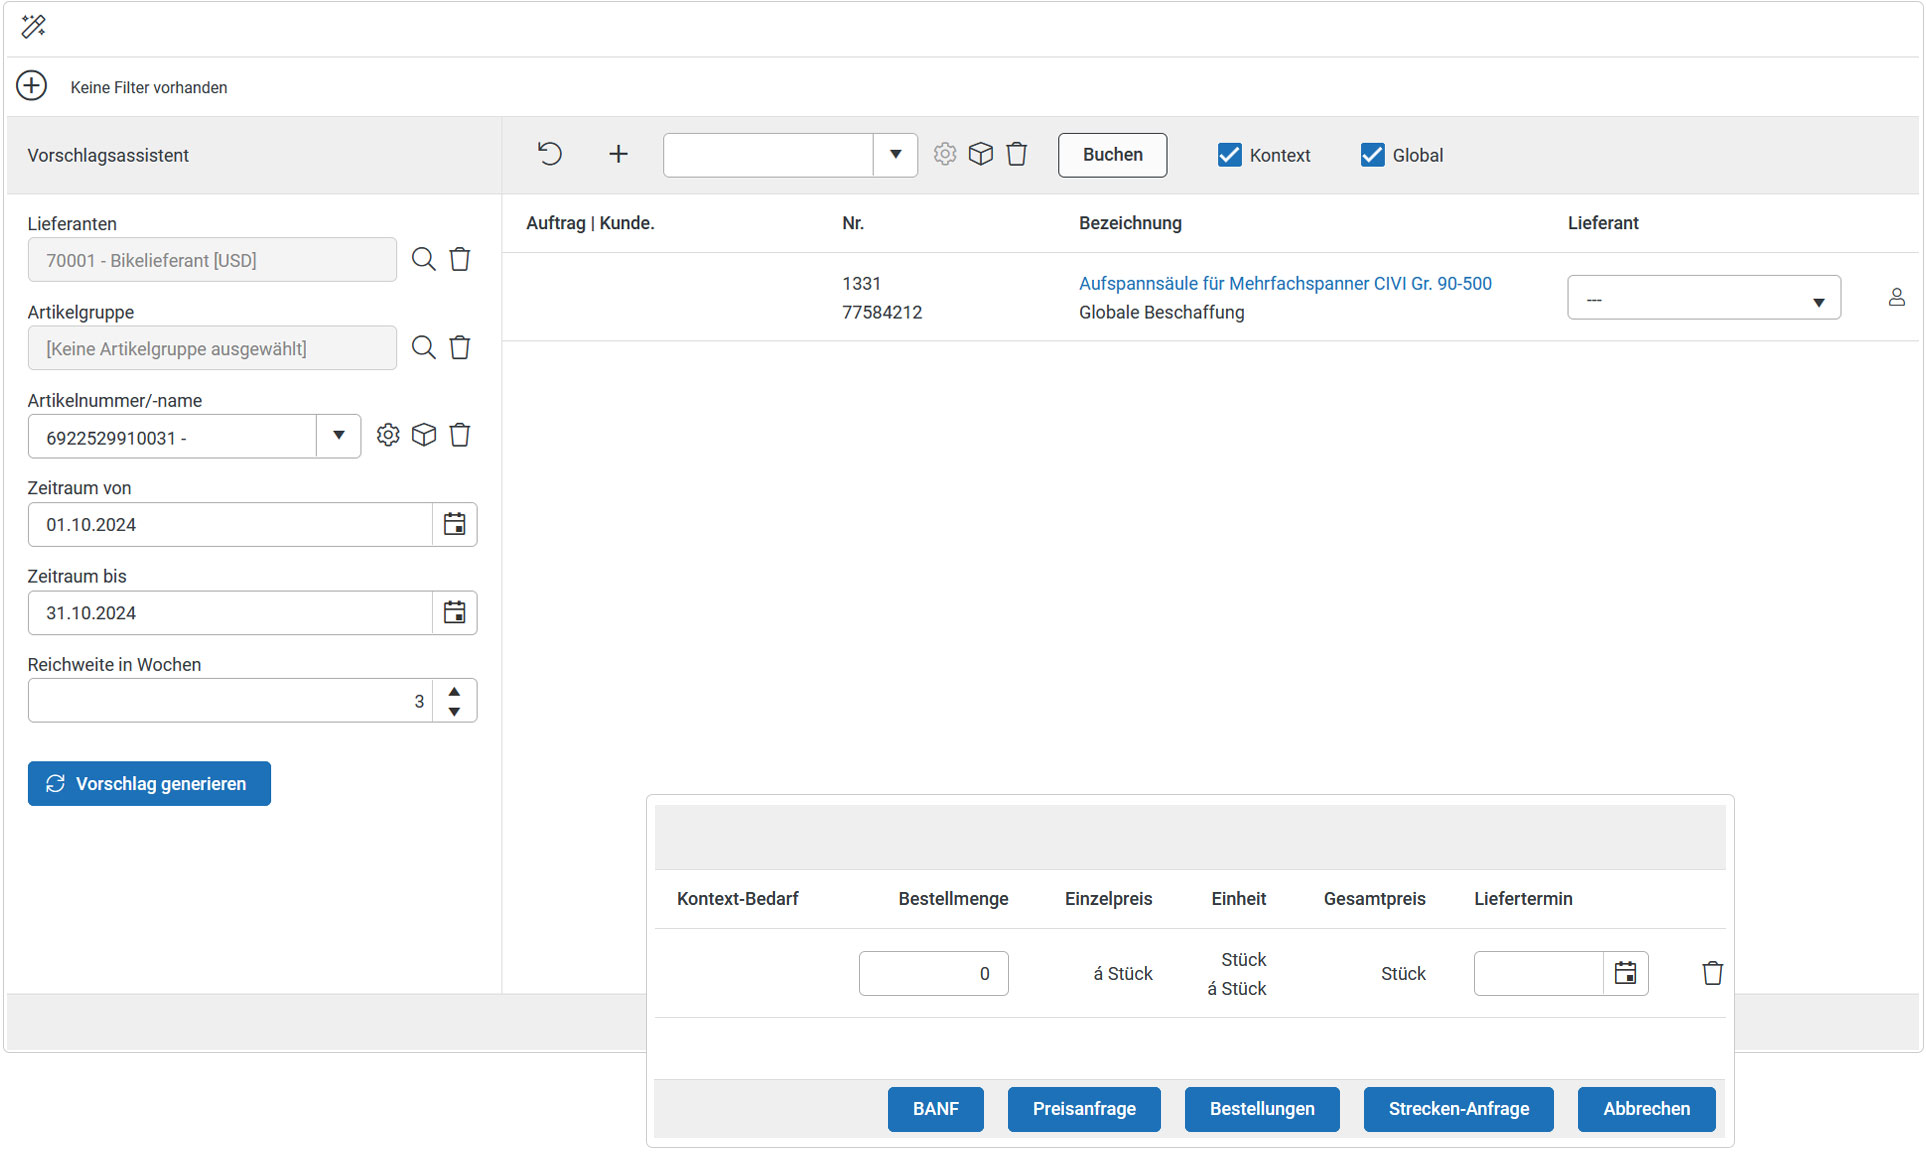This screenshot has width=1926, height=1168.
Task: Toggle the Global checkbox
Action: coord(1372,155)
